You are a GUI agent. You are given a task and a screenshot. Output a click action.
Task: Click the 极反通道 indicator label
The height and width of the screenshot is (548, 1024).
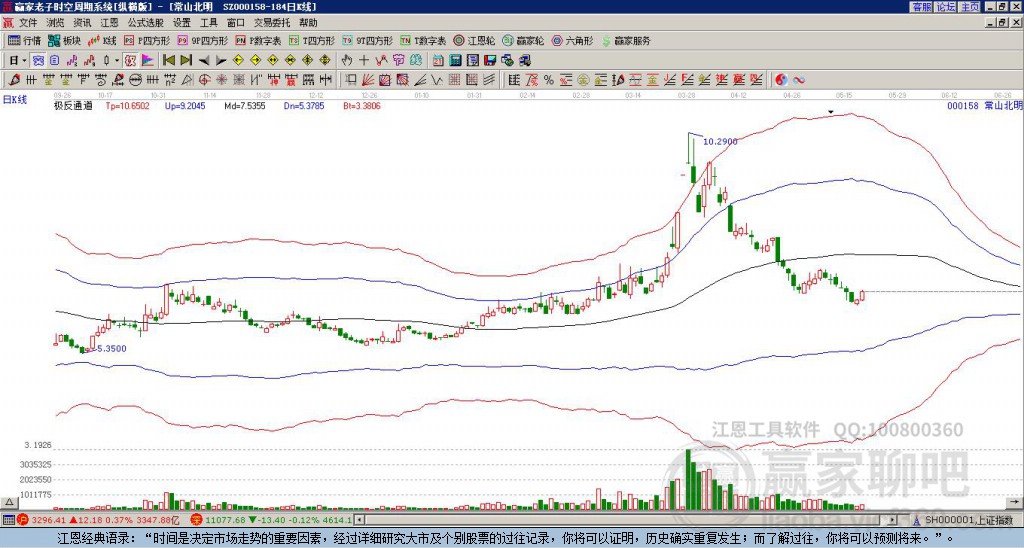pyautogui.click(x=73, y=105)
